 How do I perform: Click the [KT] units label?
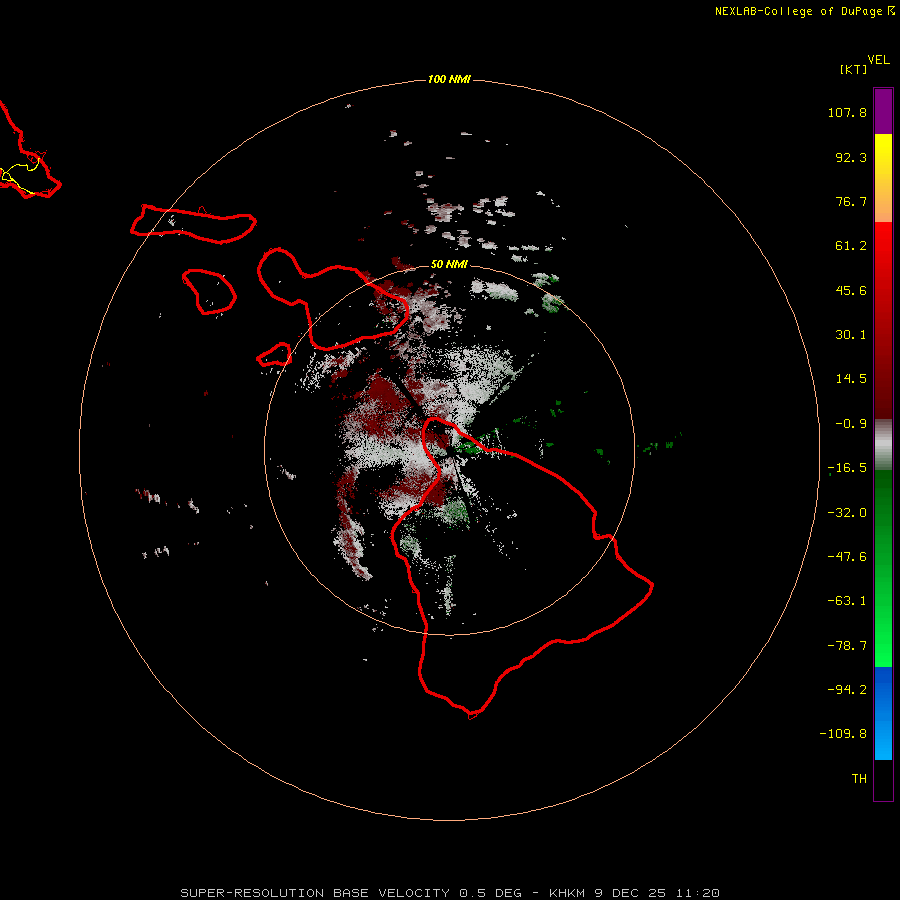click(854, 69)
